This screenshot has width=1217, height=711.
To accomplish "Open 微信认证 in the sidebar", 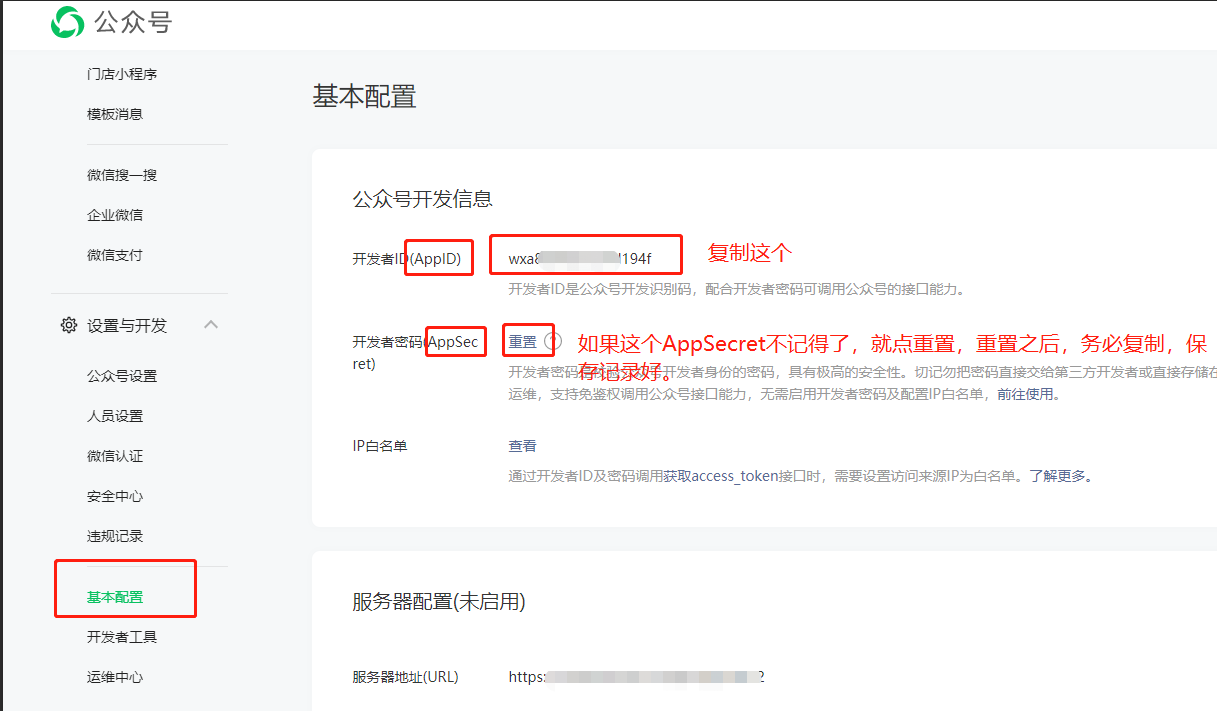I will (115, 456).
